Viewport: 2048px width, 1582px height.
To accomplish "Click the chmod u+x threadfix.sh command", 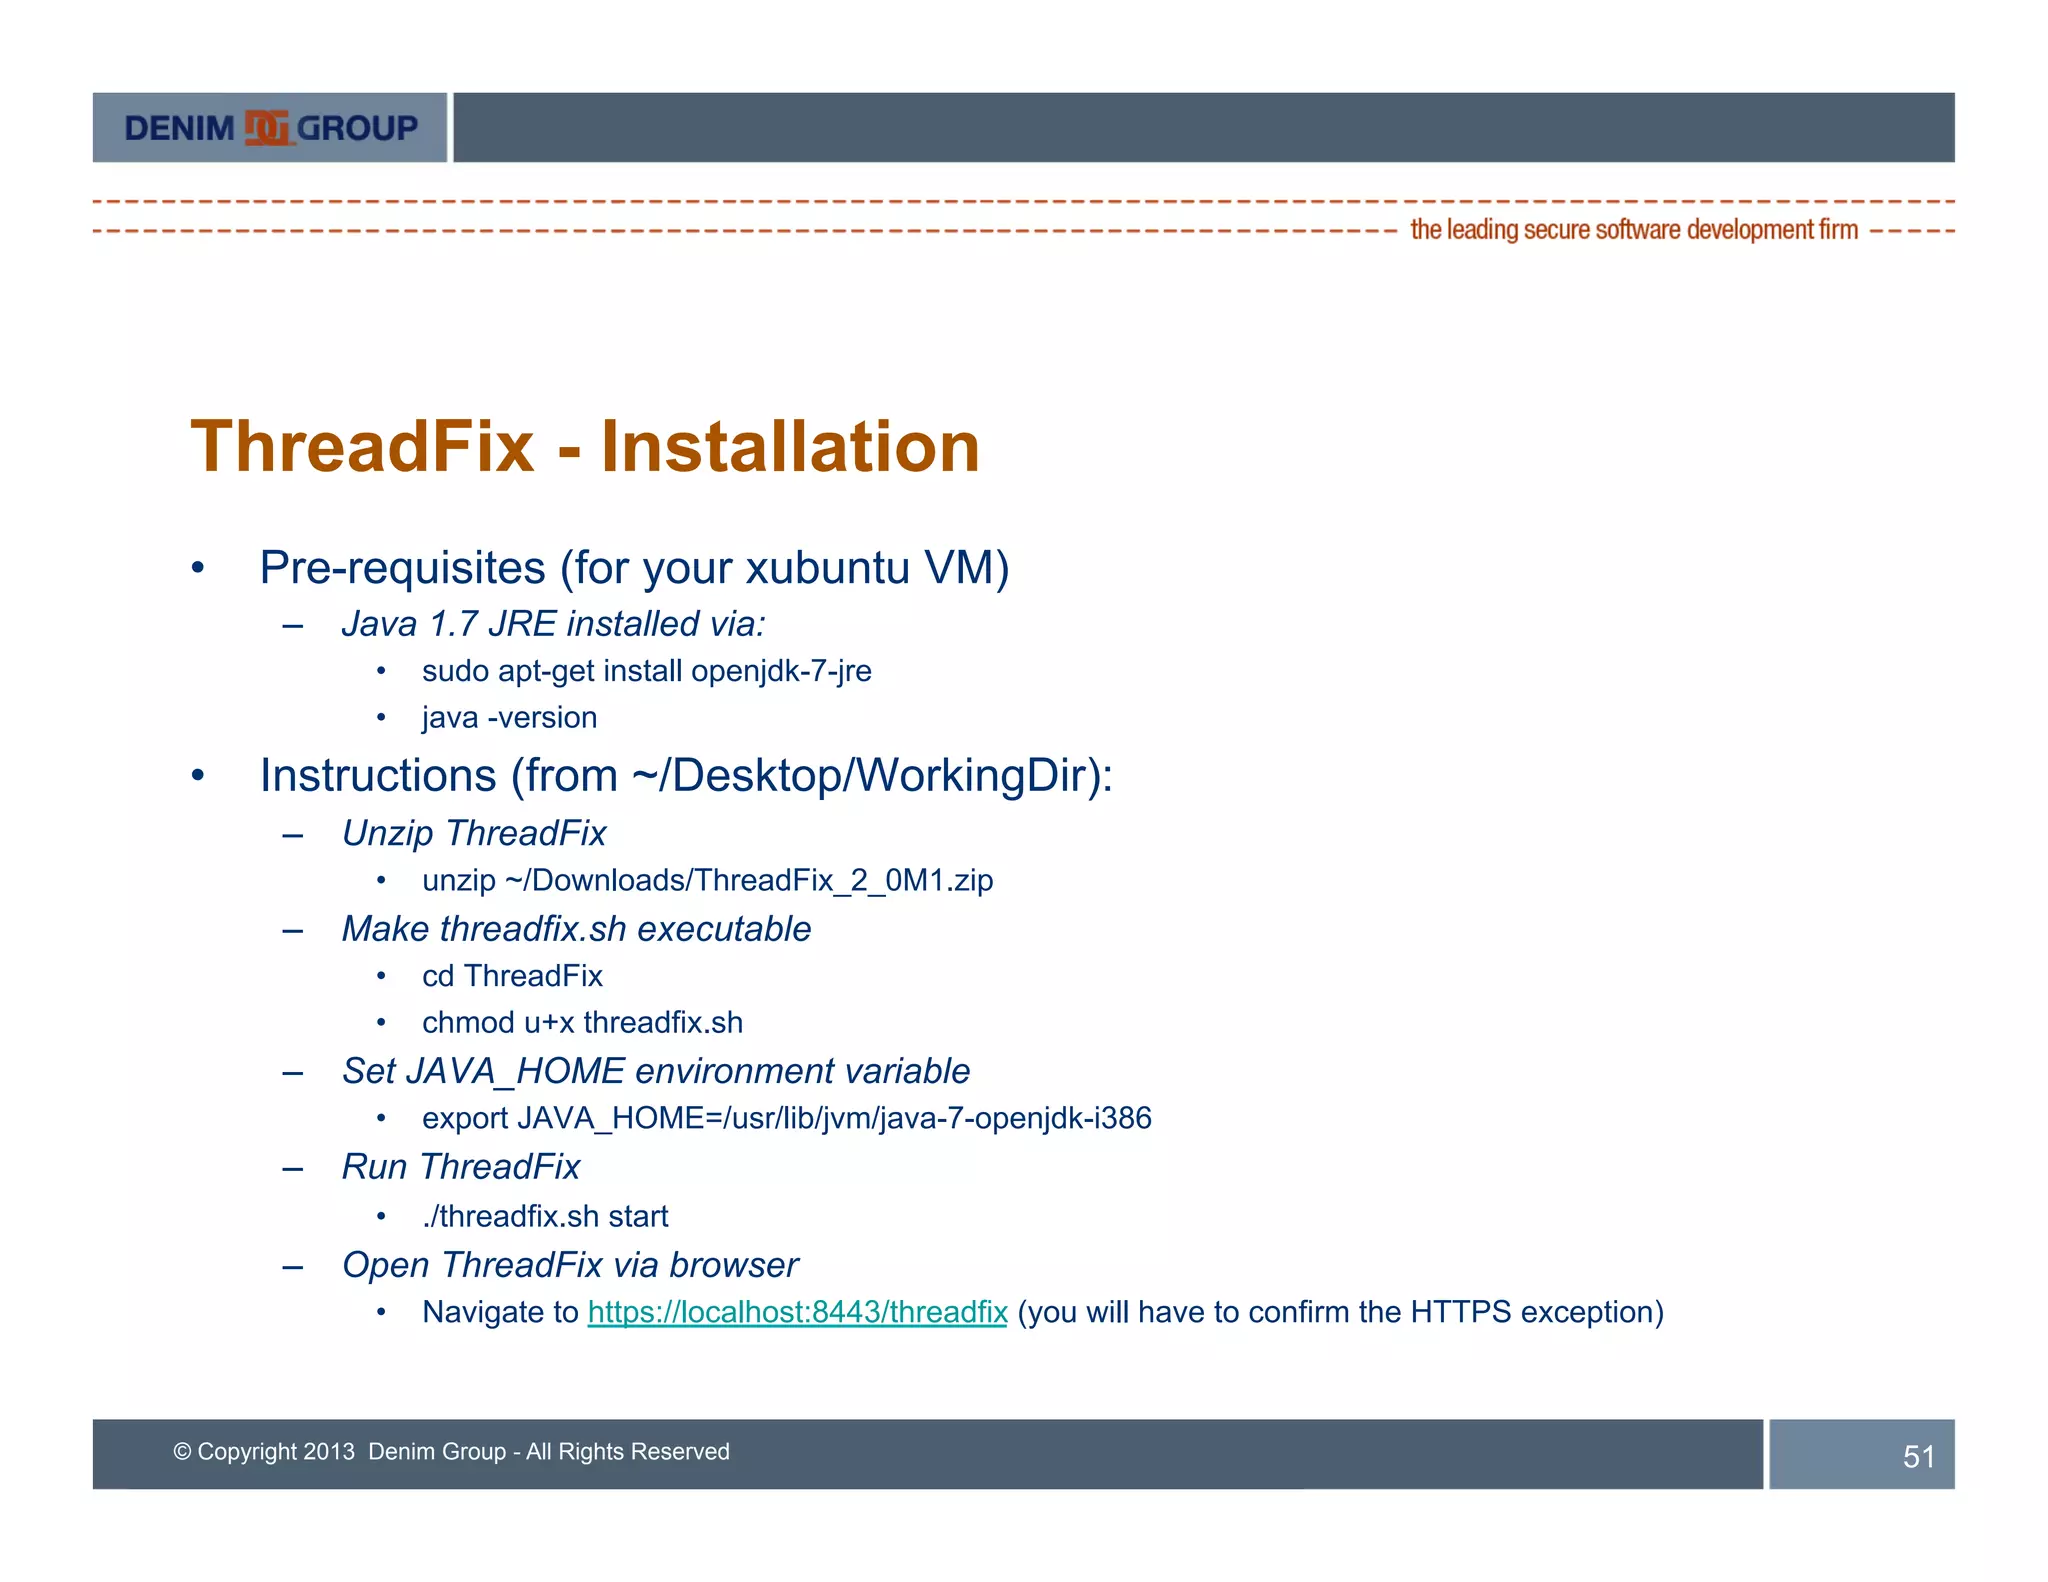I will point(582,1023).
